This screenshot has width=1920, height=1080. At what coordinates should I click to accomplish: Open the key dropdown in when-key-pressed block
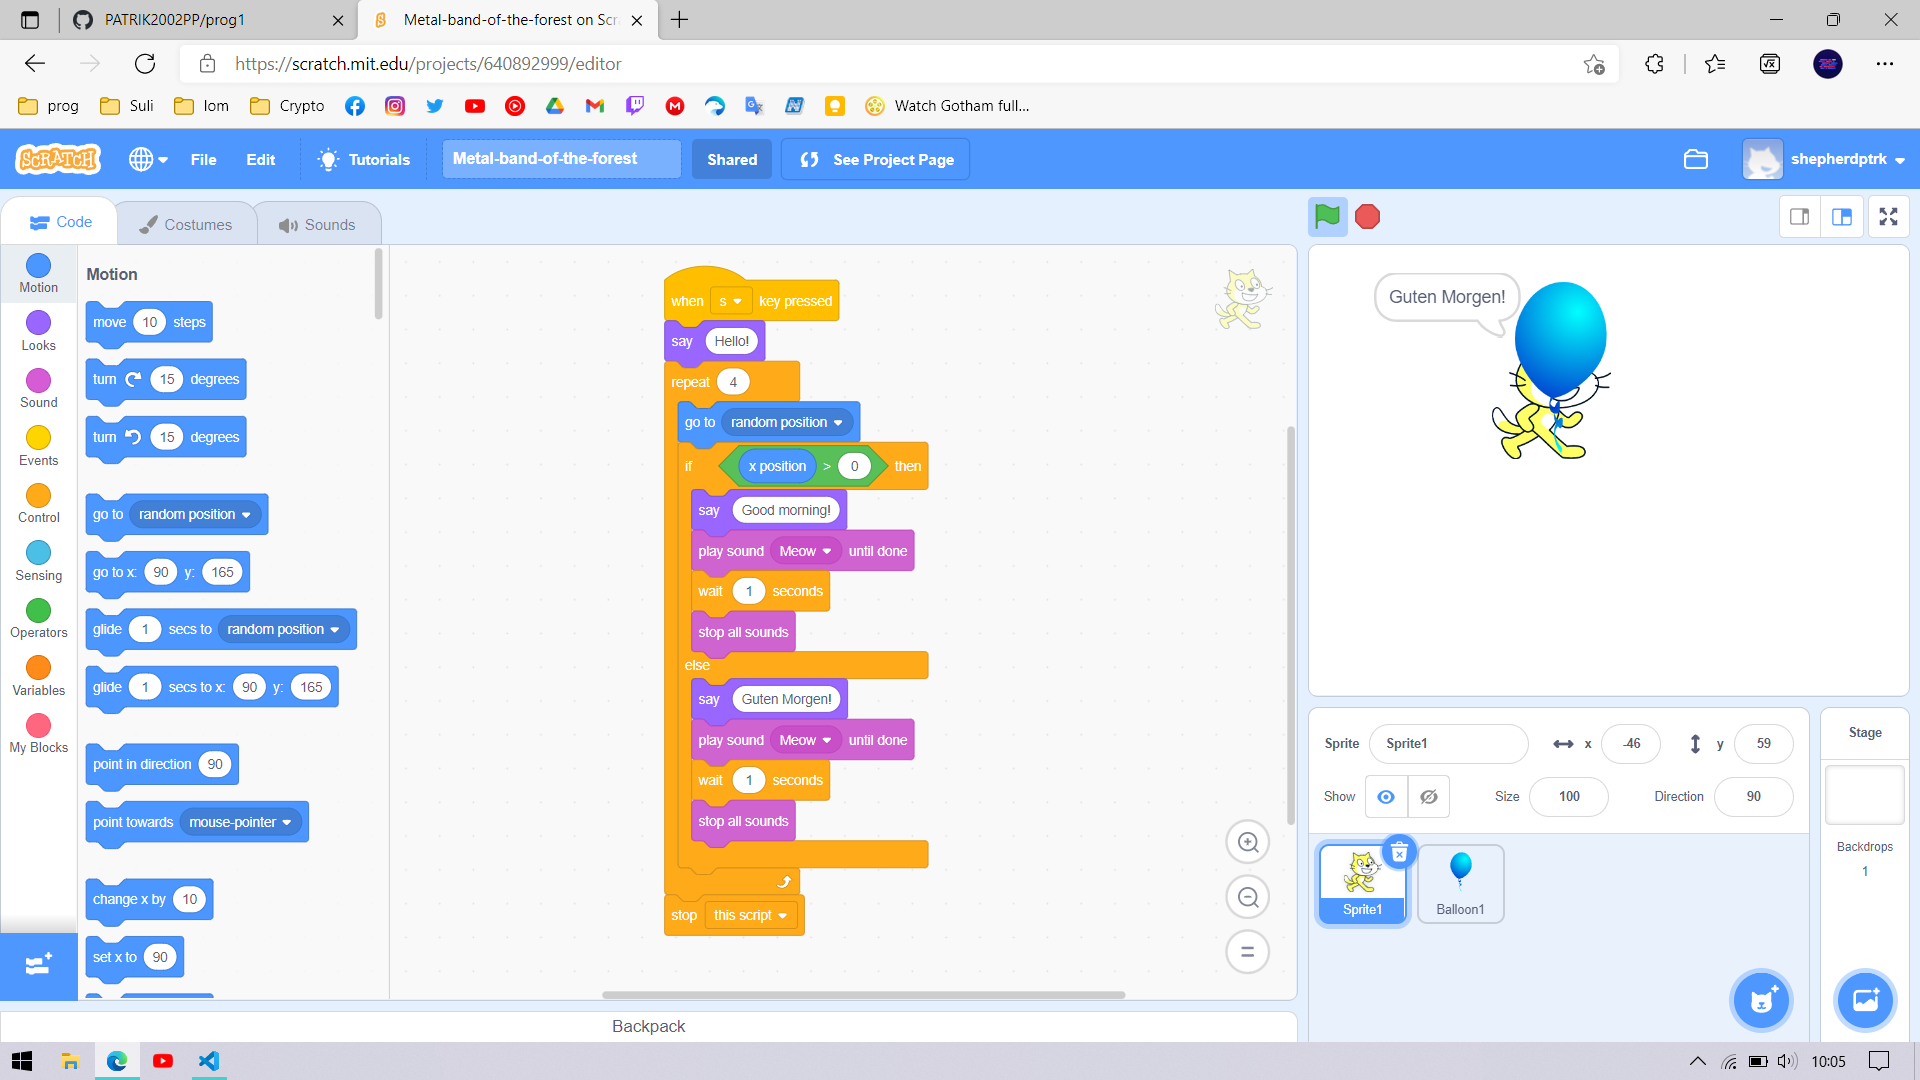[730, 301]
